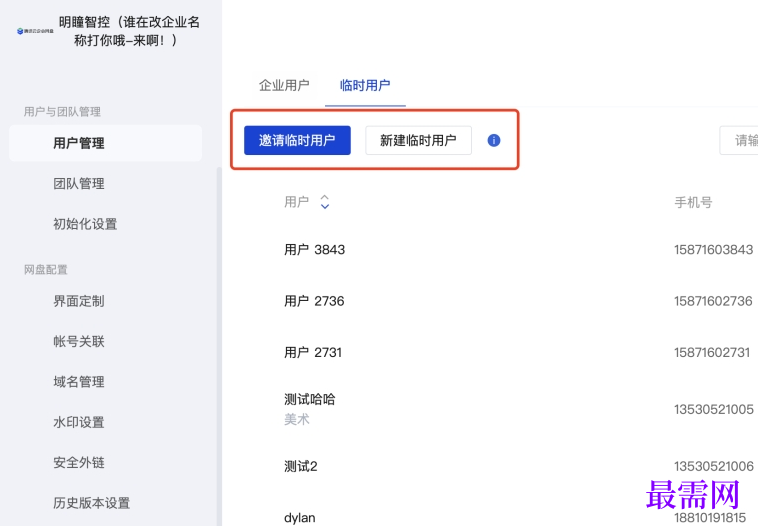Select user row 测试2
Screen dimensions: 758x526
(301, 467)
